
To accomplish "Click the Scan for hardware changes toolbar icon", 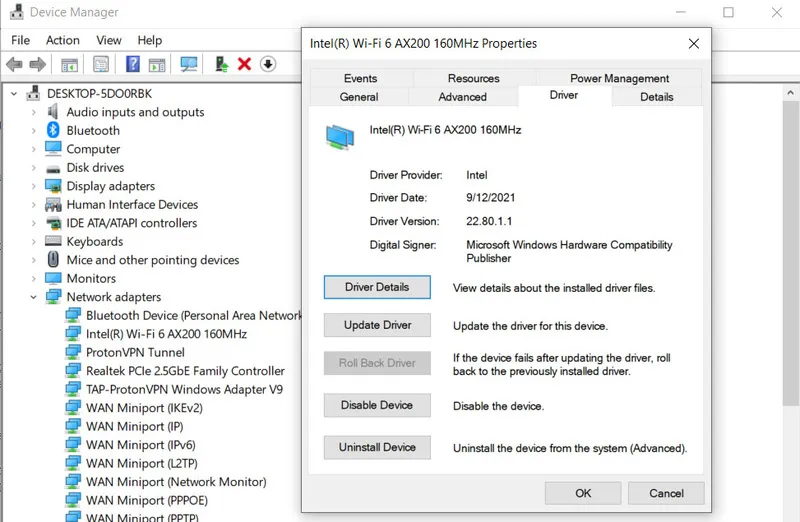I will coord(188,64).
